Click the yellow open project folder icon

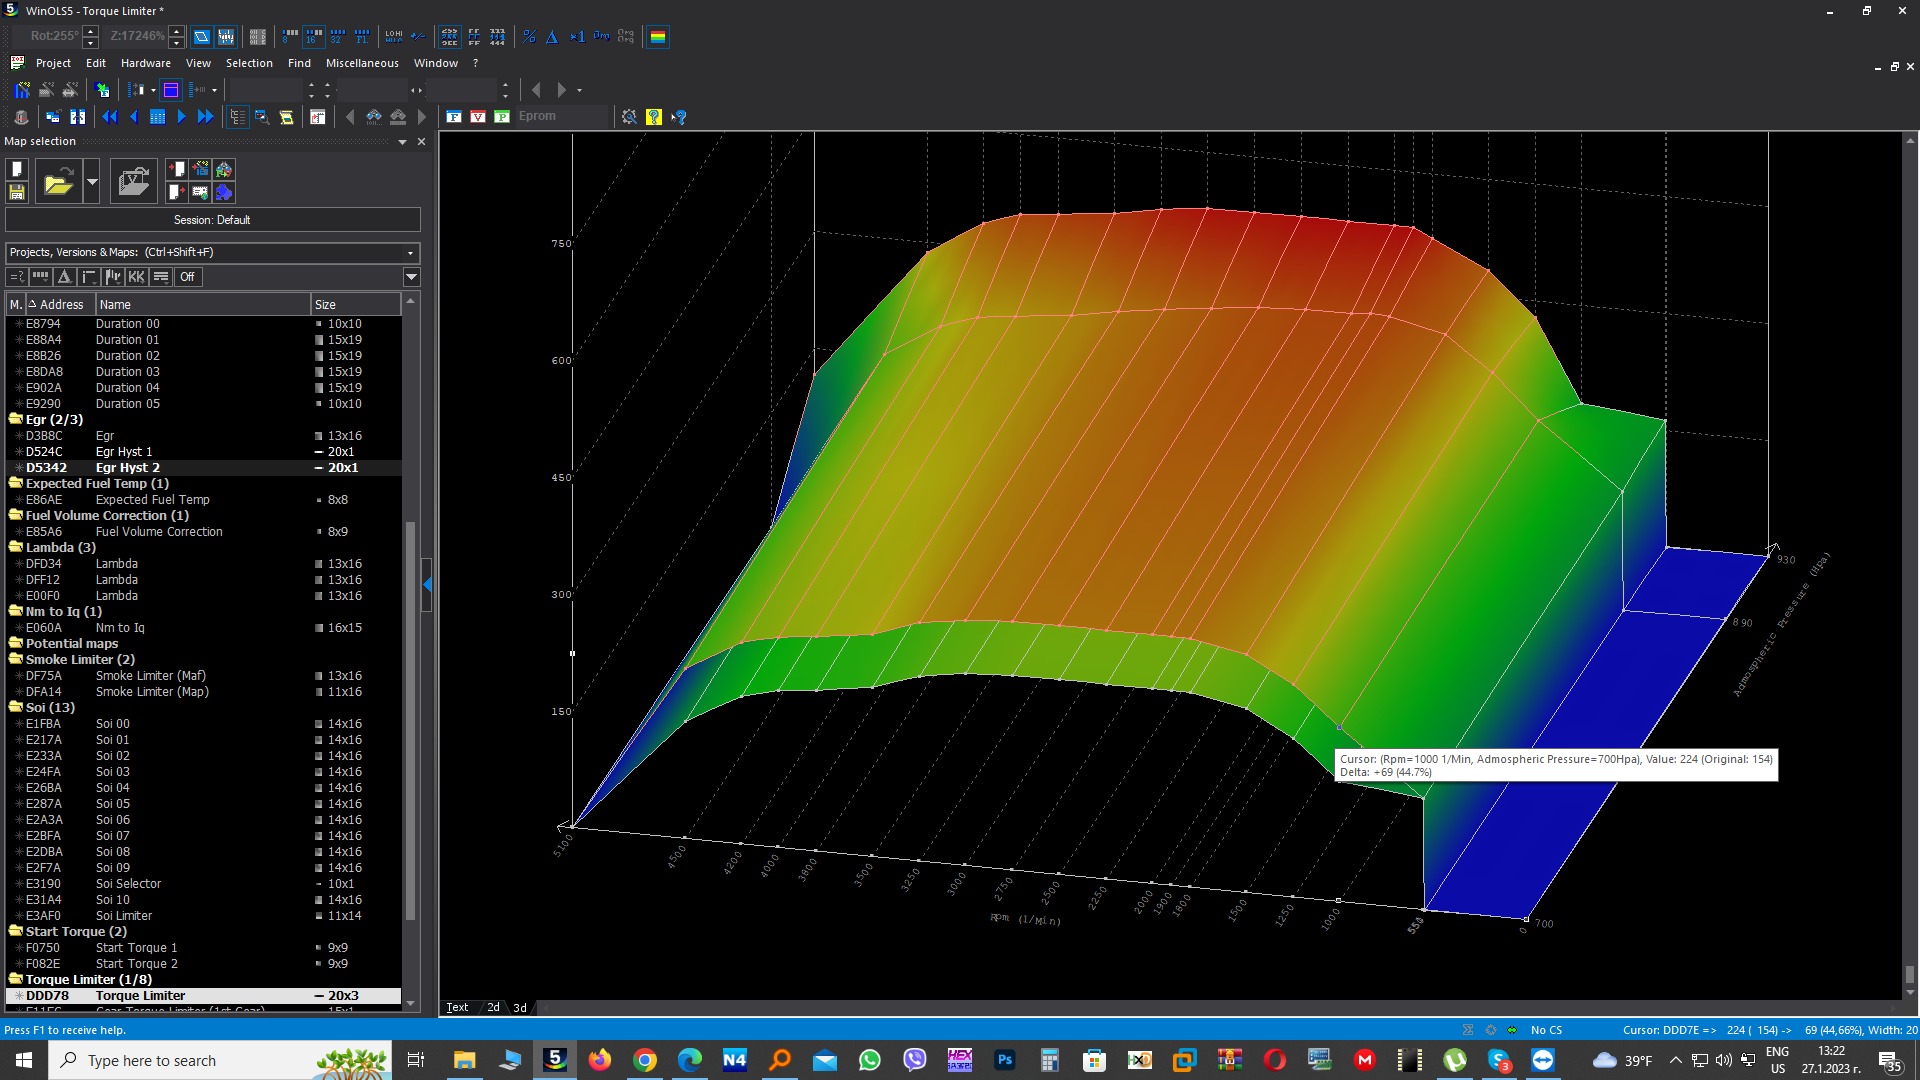pos(58,182)
